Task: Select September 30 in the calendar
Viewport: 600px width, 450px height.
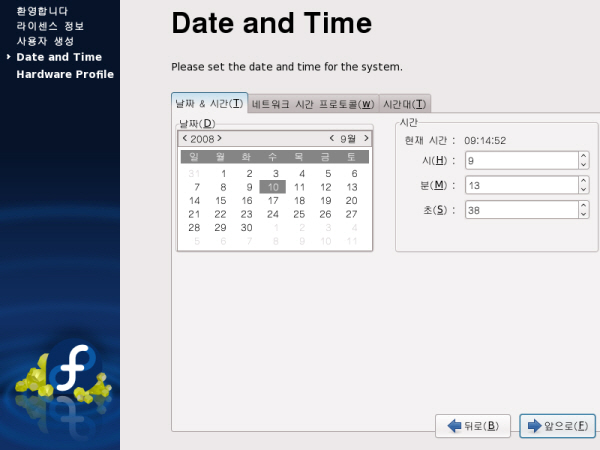Action: click(246, 228)
